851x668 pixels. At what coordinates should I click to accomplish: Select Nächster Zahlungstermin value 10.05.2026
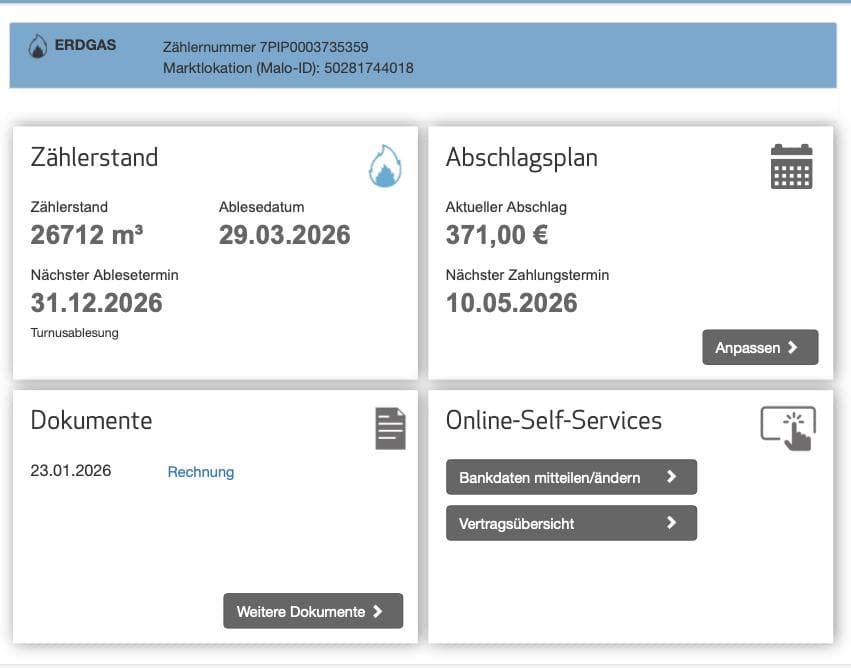point(511,303)
